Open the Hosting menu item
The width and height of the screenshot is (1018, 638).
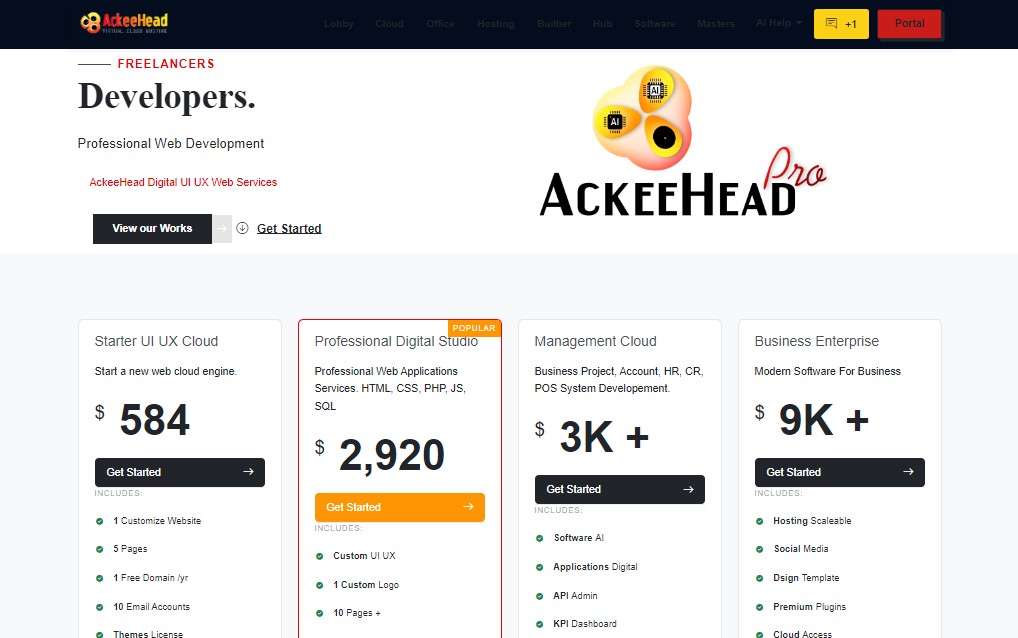pyautogui.click(x=495, y=24)
